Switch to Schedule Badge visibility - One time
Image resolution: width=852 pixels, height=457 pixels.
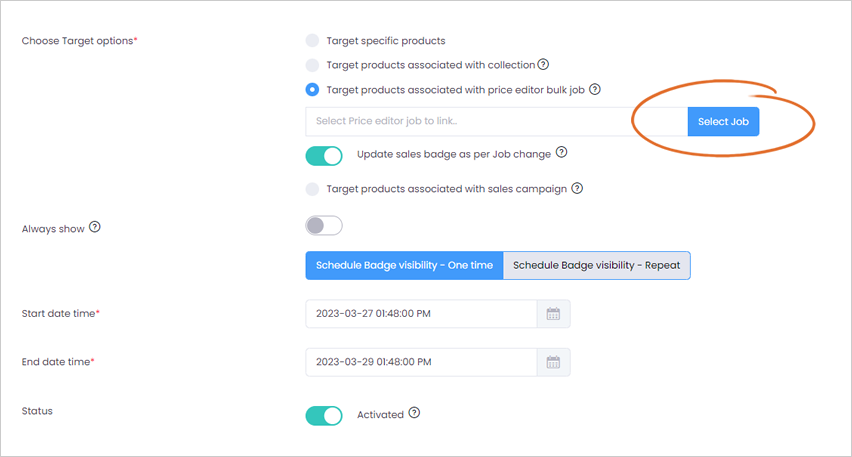(x=404, y=265)
